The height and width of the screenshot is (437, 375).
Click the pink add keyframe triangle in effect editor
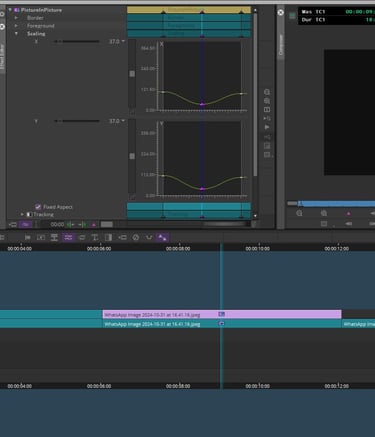pyautogui.click(x=94, y=225)
